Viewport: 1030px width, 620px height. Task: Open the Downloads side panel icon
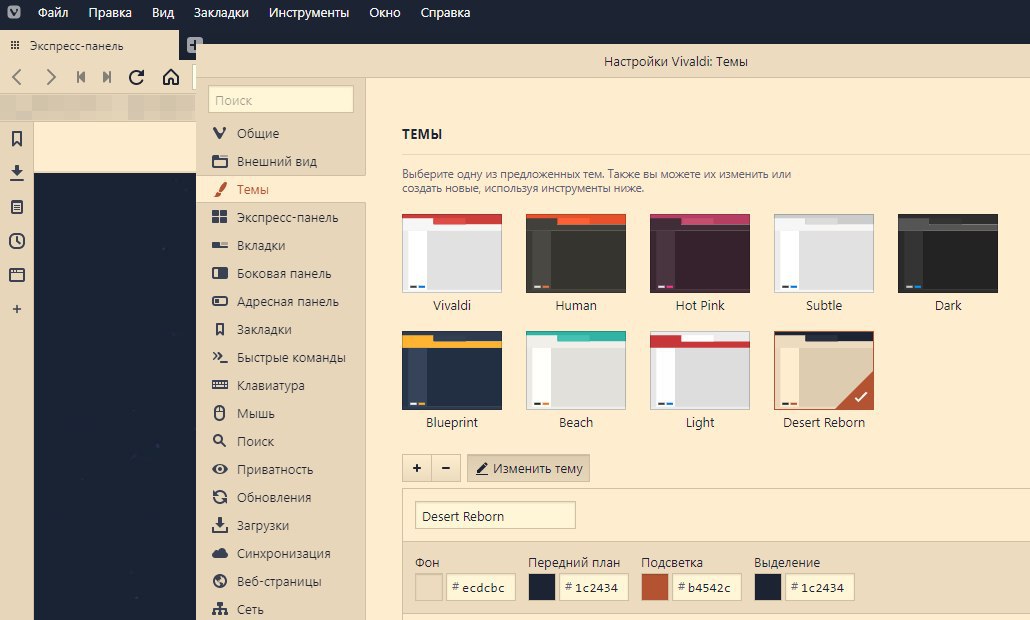click(x=17, y=173)
